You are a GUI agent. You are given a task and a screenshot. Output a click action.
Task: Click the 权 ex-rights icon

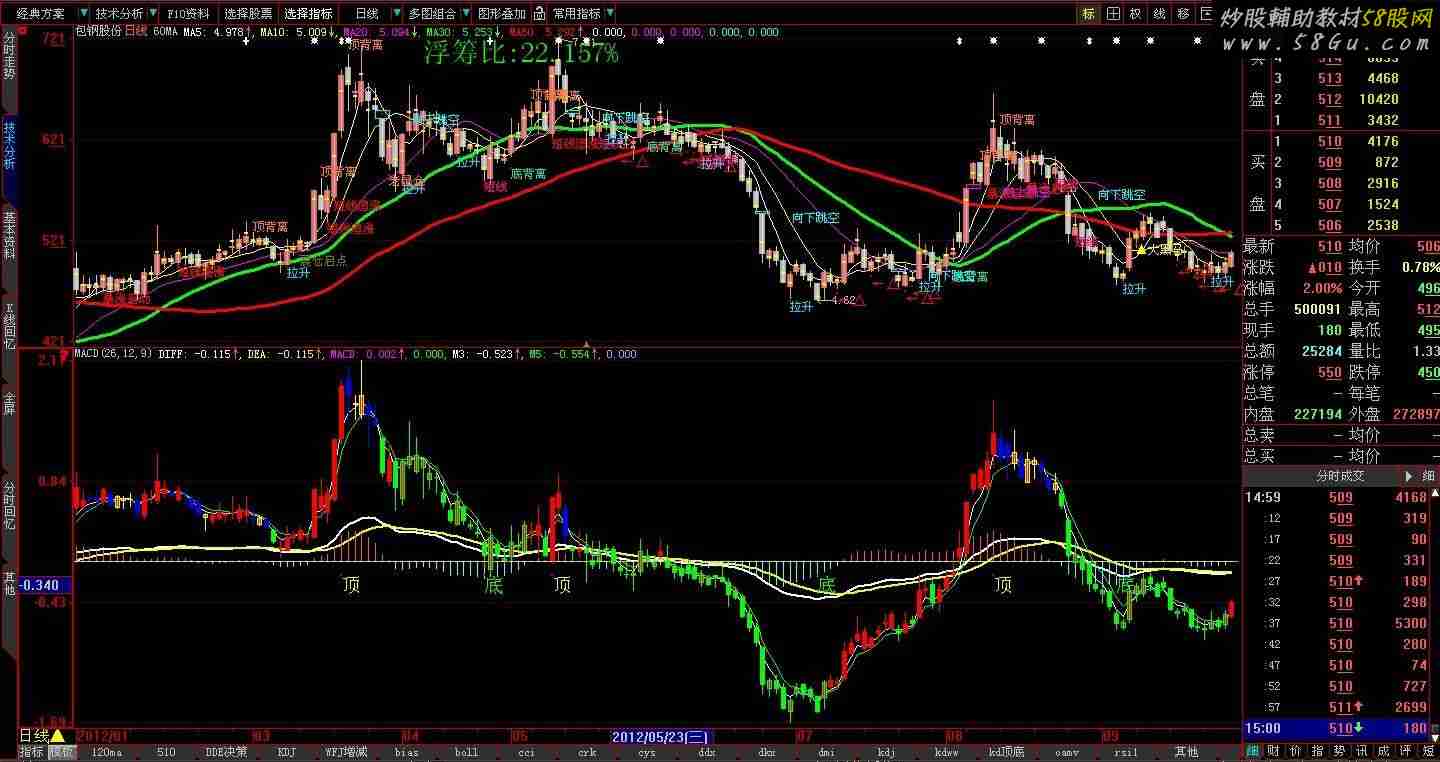click(x=1136, y=14)
